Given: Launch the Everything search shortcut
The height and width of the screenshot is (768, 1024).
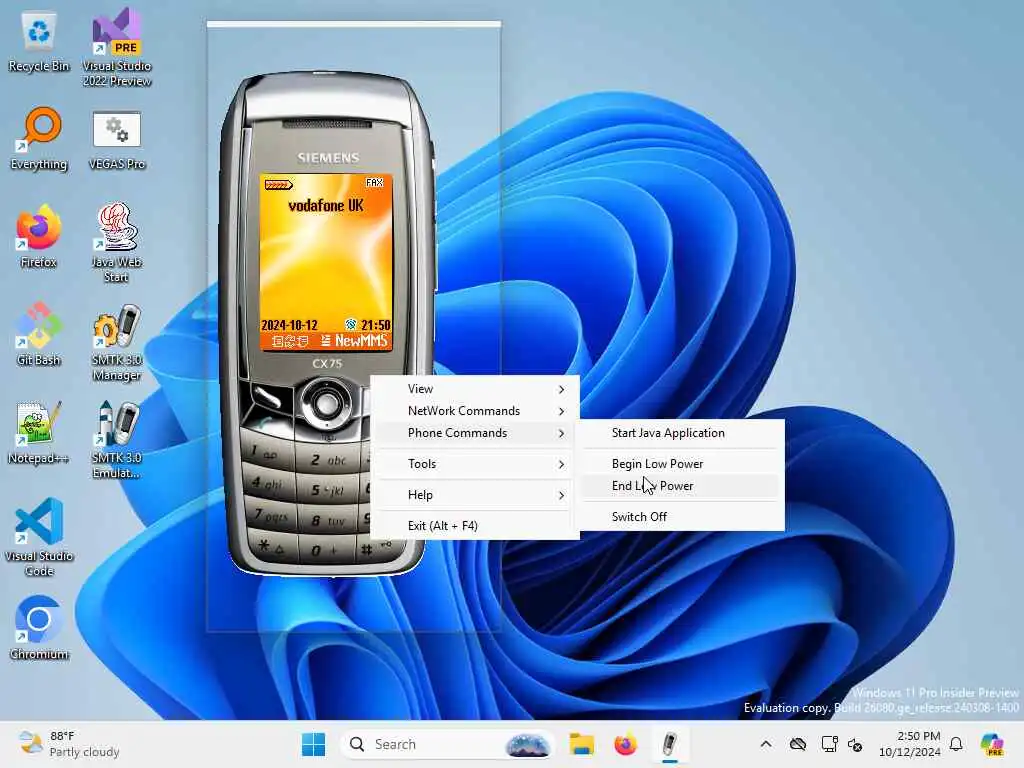Looking at the screenshot, I should (x=39, y=139).
